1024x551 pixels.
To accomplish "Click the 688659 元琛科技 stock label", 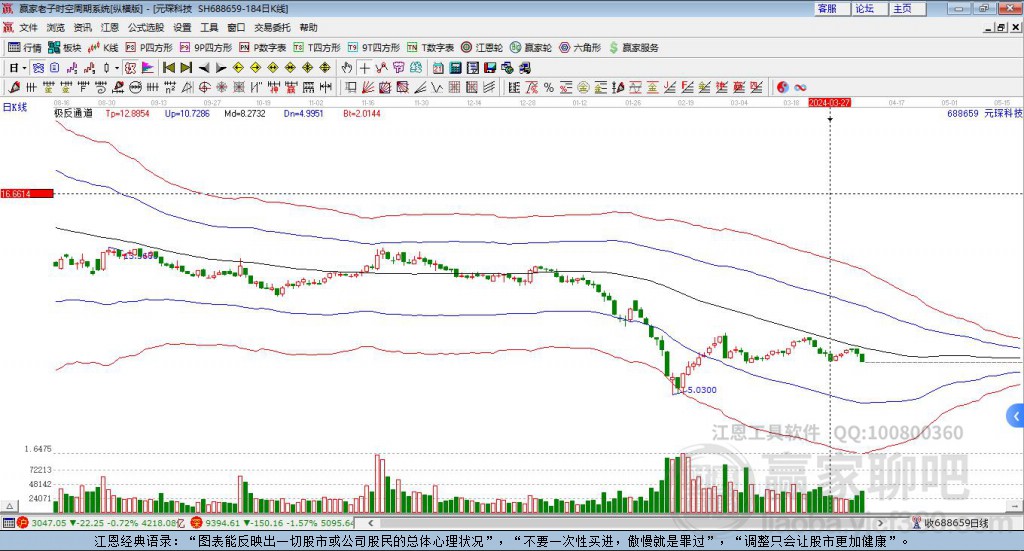I will (x=984, y=114).
